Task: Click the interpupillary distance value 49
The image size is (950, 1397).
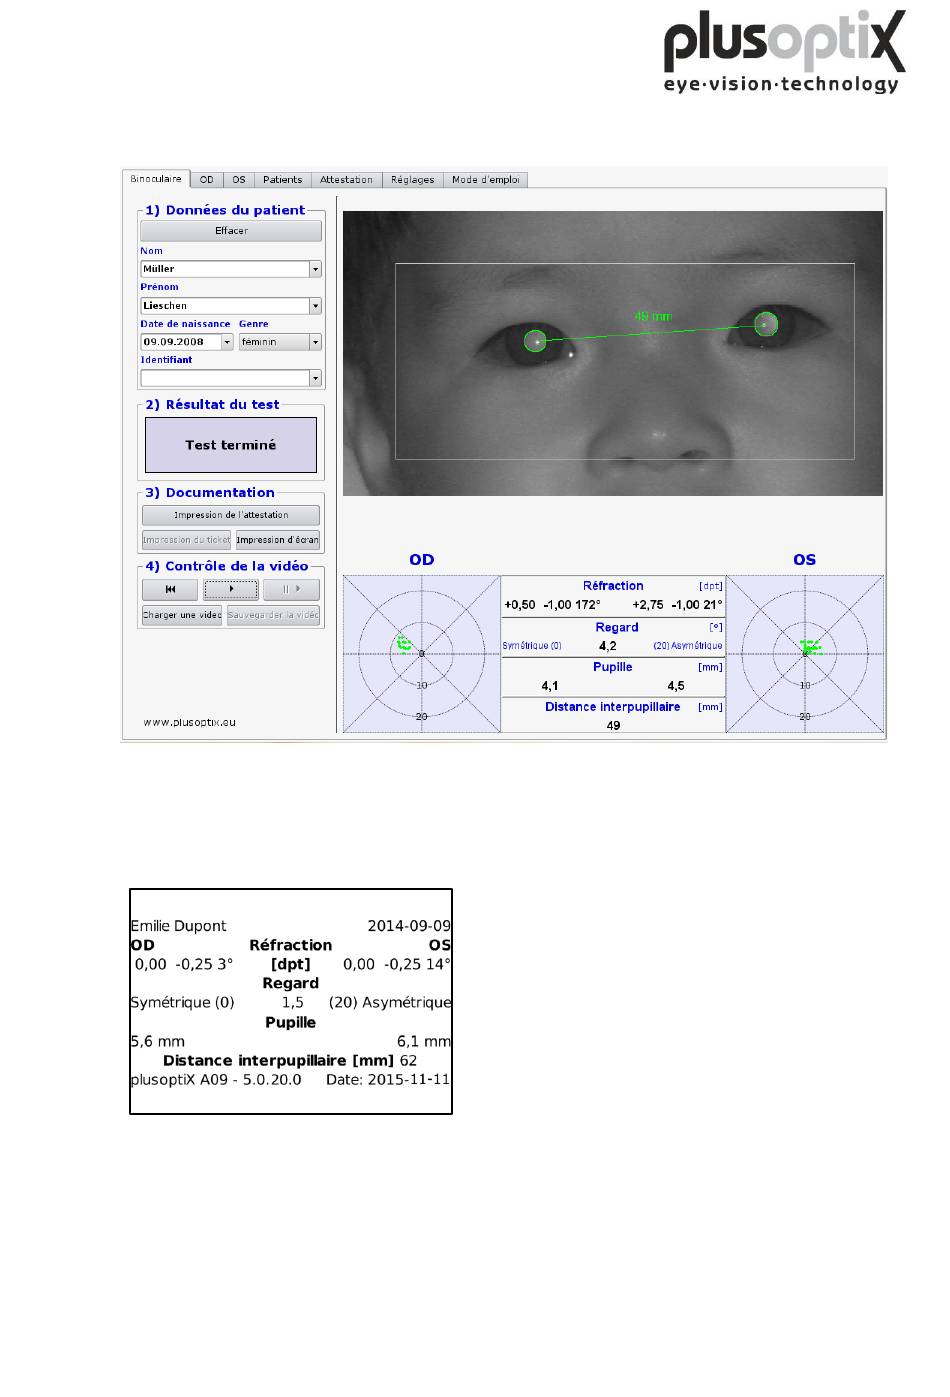Action: pyautogui.click(x=613, y=726)
